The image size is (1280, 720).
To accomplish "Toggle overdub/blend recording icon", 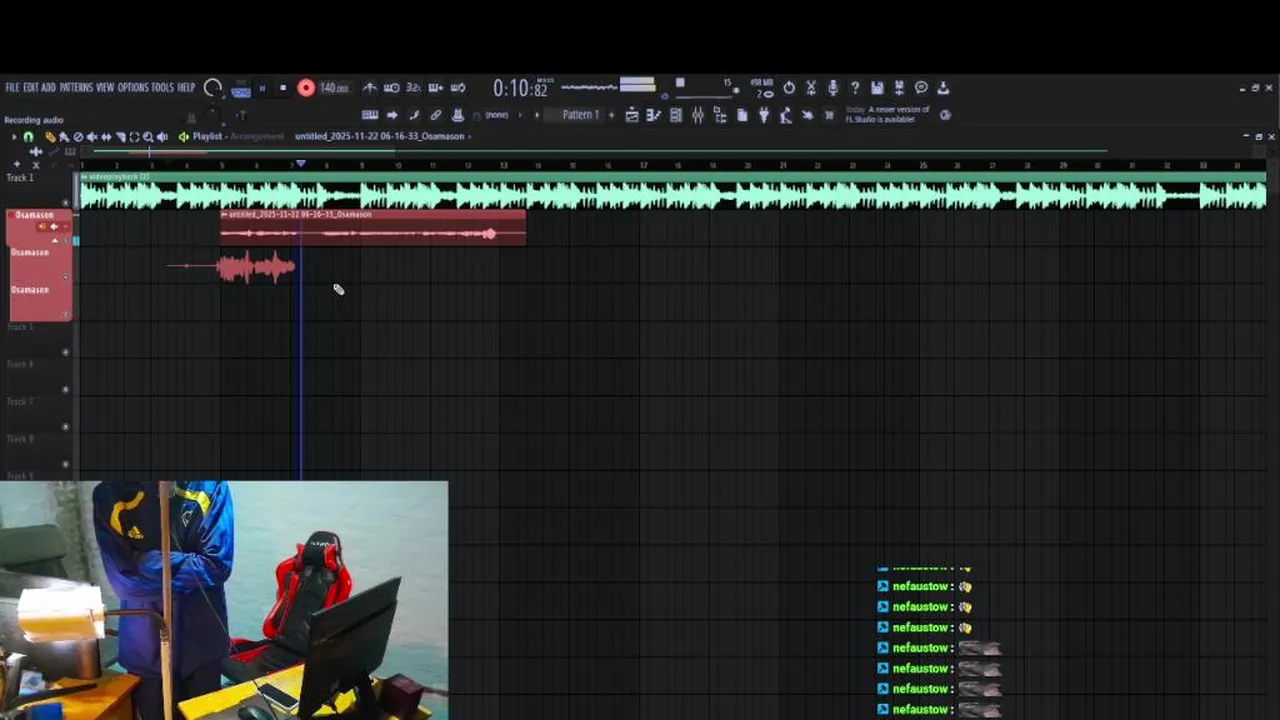I will pyautogui.click(x=436, y=88).
